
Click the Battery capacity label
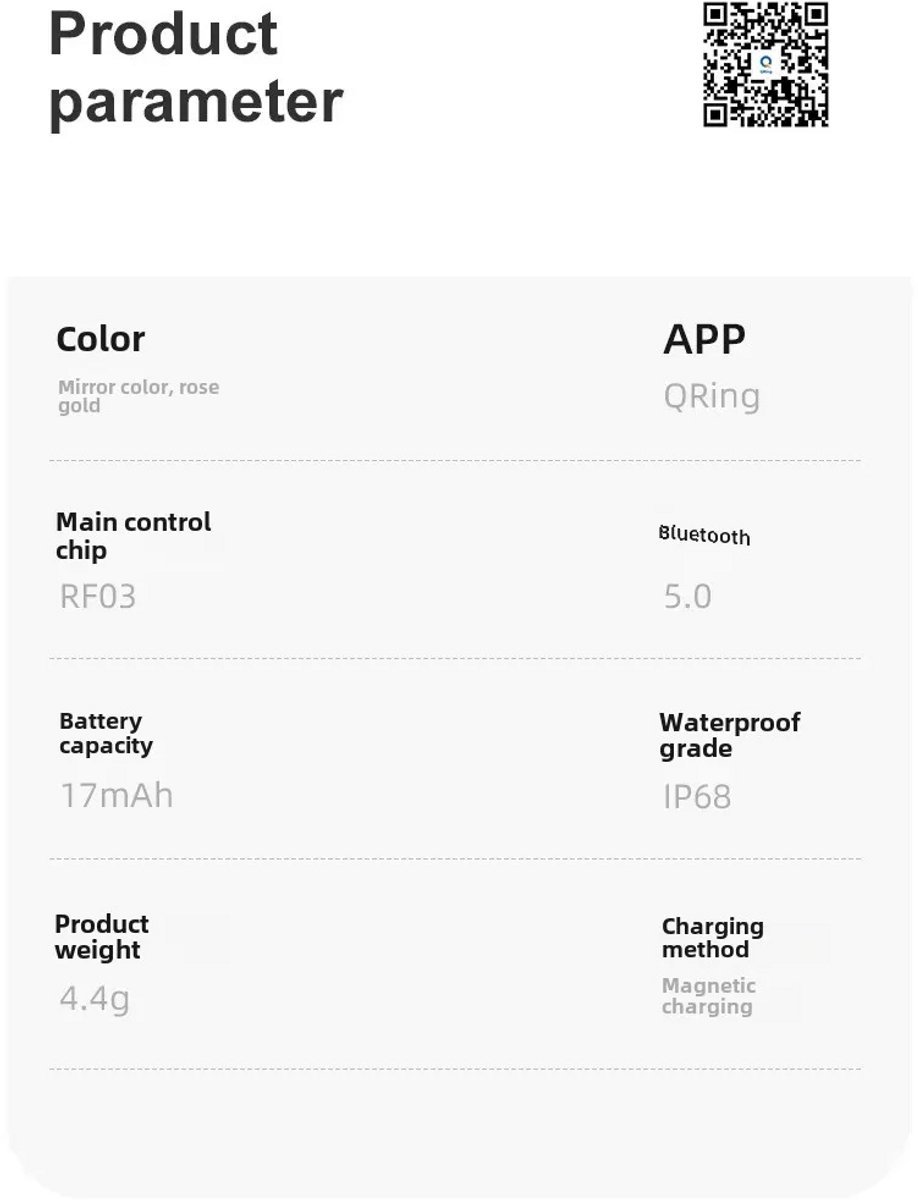[105, 733]
